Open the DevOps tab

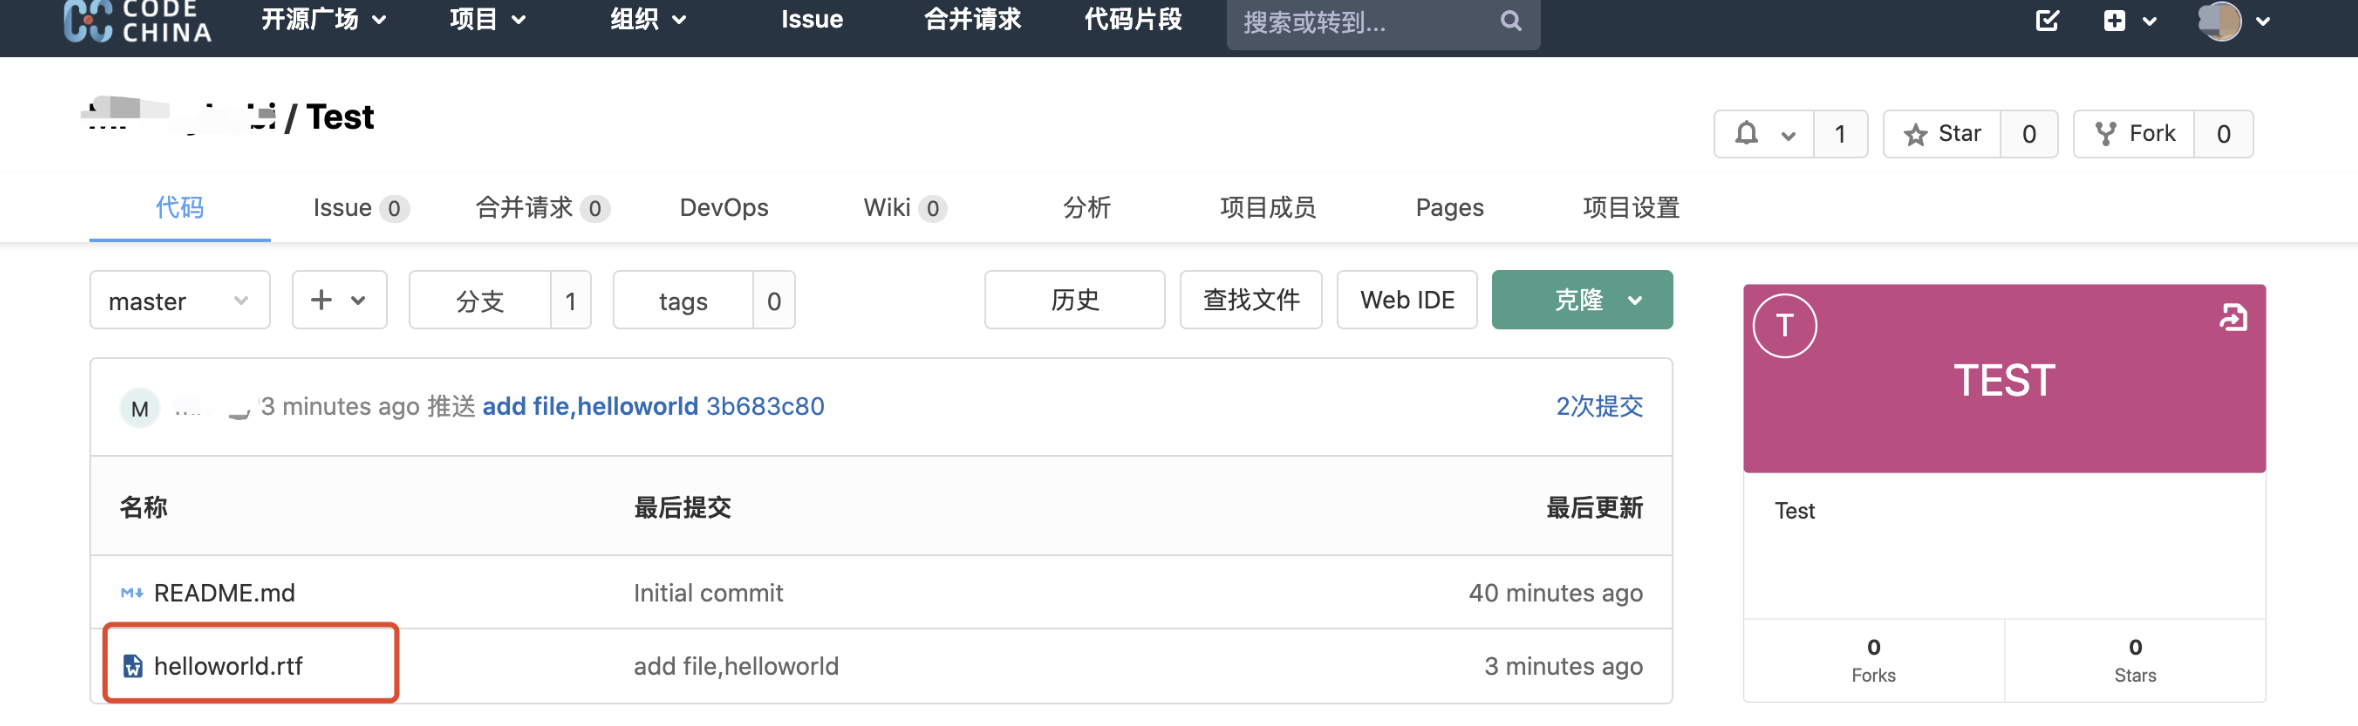coord(724,208)
